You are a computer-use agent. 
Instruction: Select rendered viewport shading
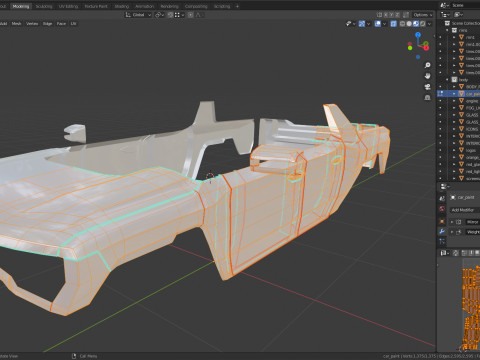(422, 24)
